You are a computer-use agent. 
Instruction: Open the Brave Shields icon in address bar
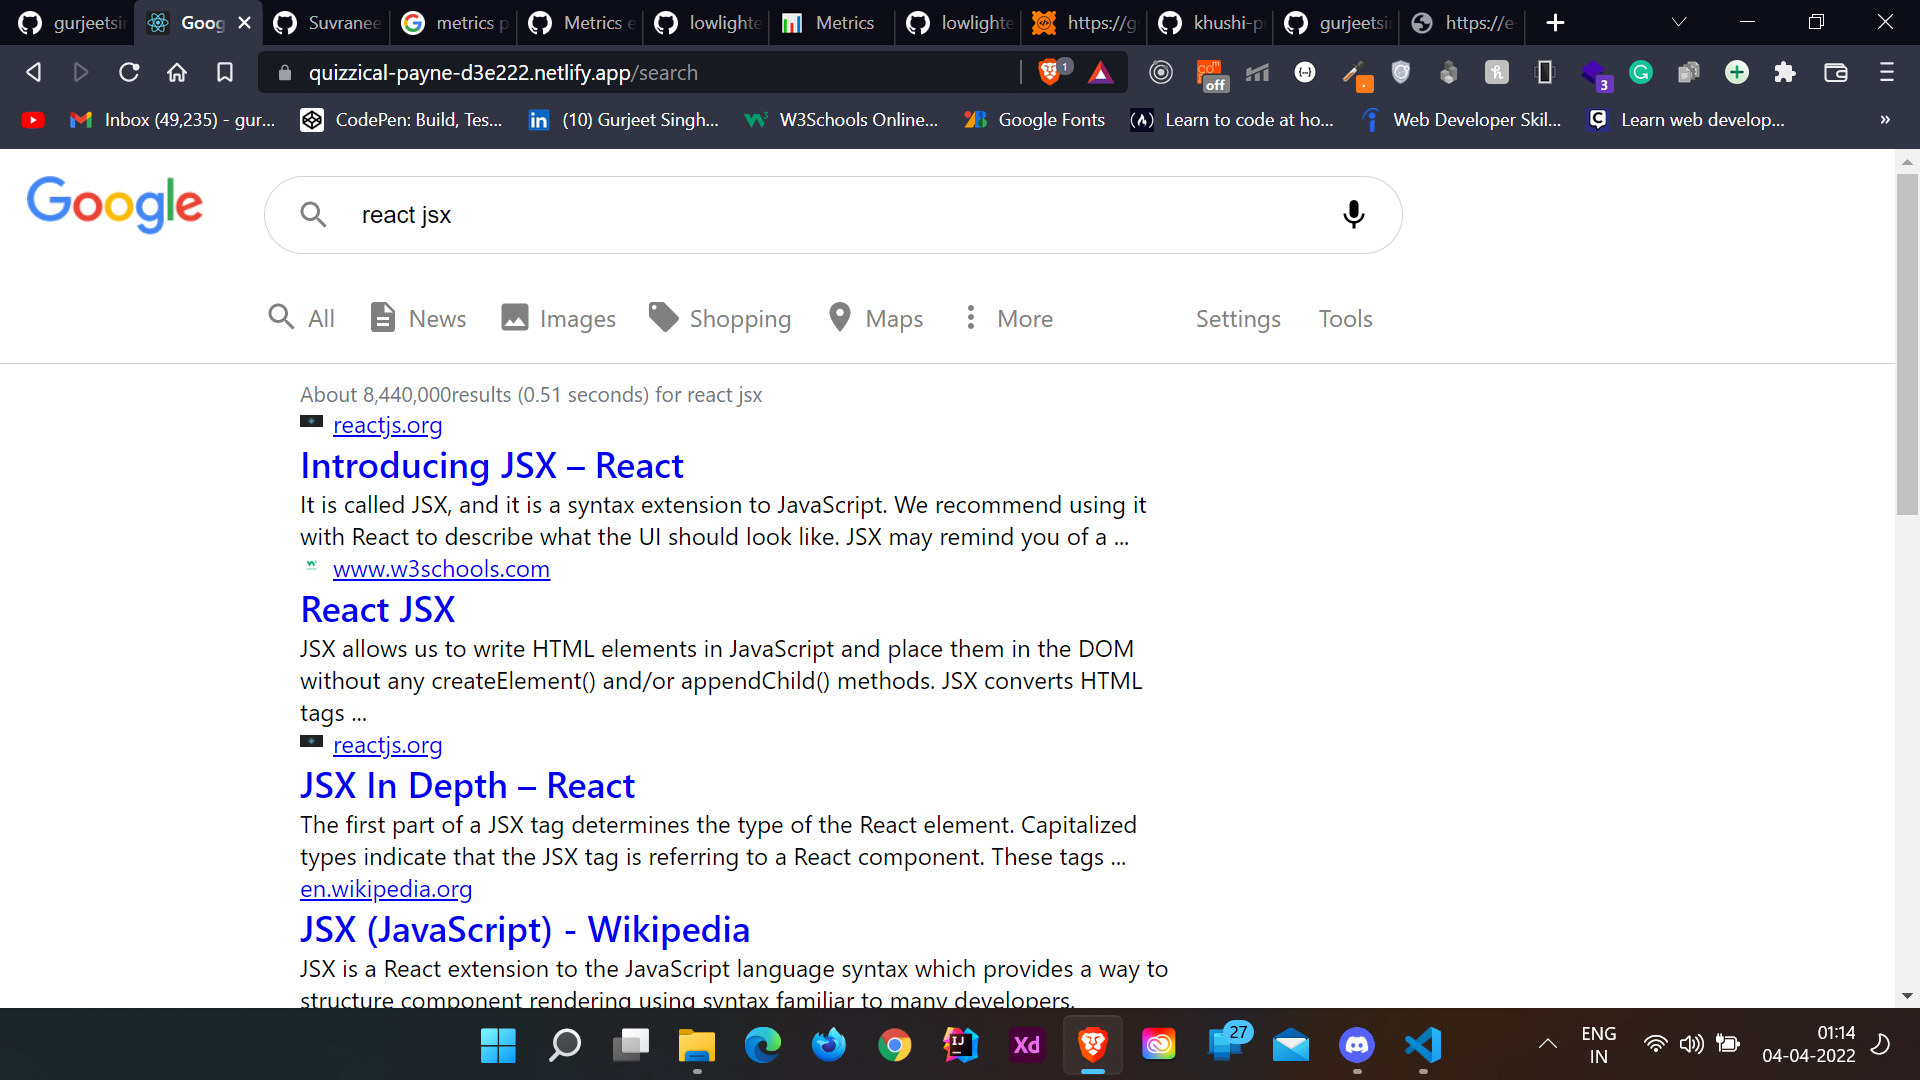1052,71
